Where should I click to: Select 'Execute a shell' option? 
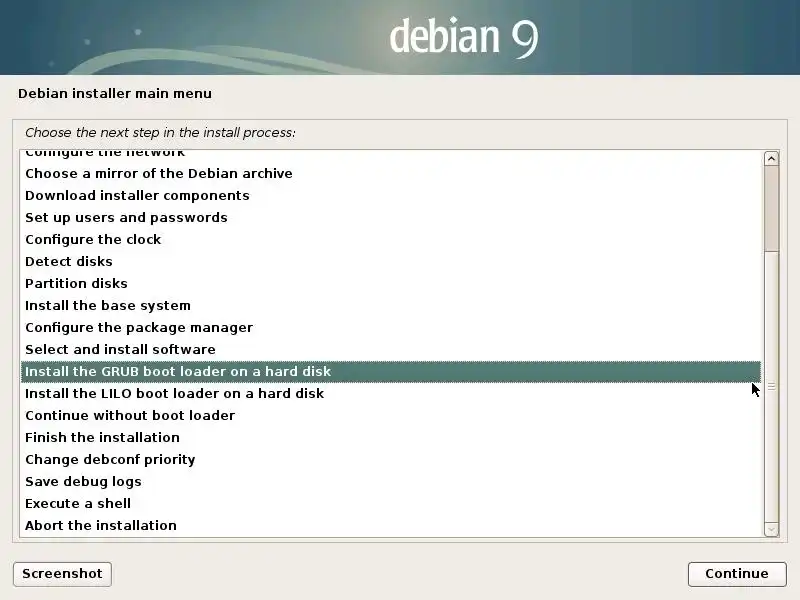391,503
